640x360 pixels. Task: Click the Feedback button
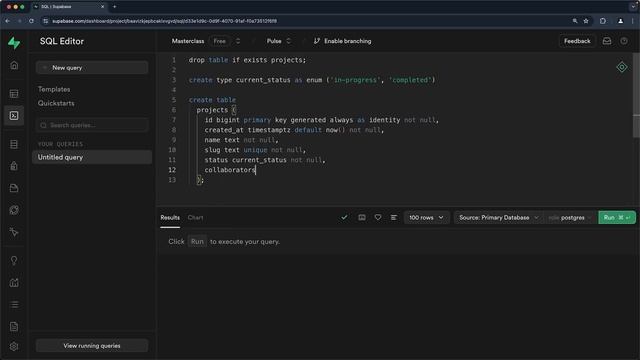(577, 41)
